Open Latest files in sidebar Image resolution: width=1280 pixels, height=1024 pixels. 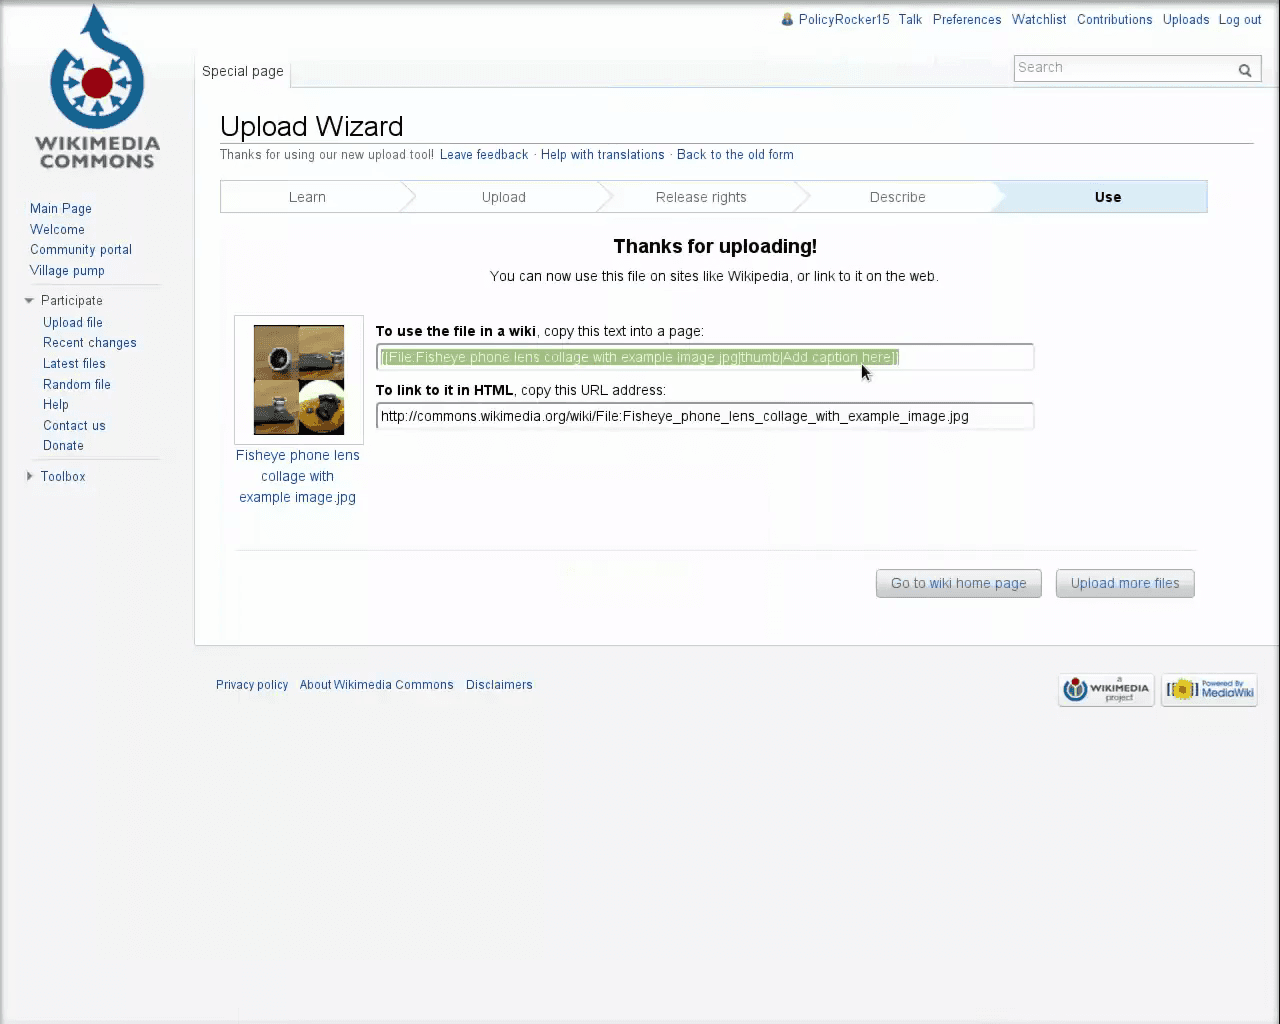[74, 364]
